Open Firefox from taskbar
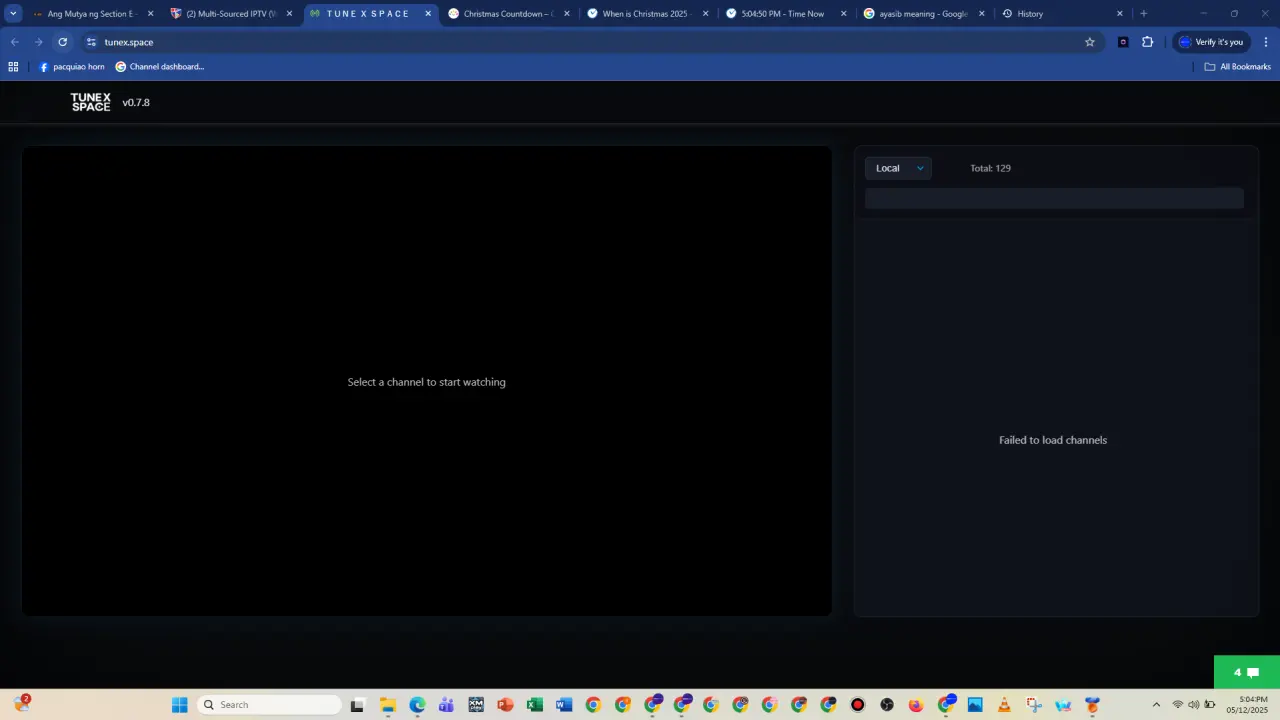 [x=916, y=705]
